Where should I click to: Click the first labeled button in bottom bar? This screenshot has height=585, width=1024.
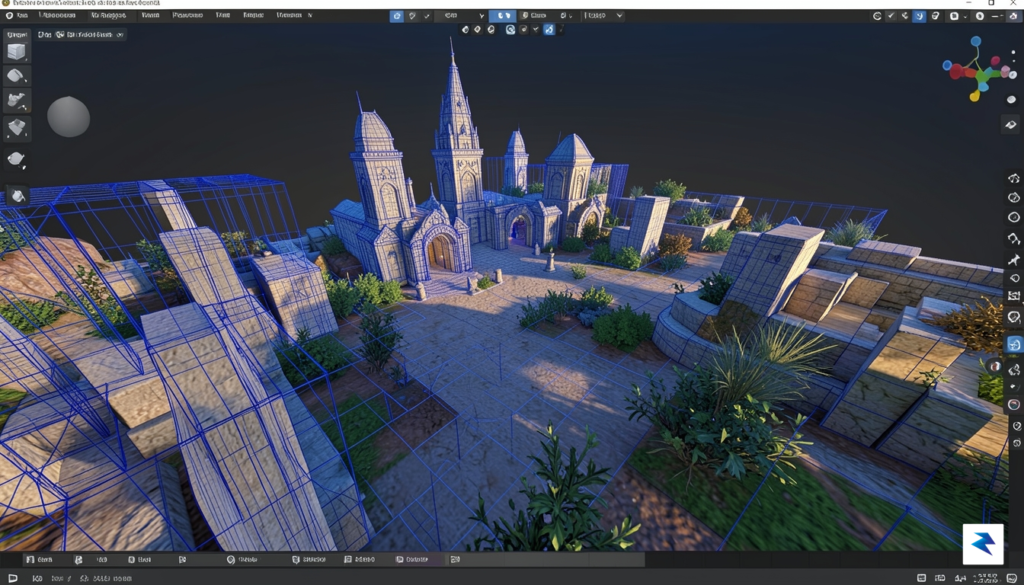click(x=40, y=560)
